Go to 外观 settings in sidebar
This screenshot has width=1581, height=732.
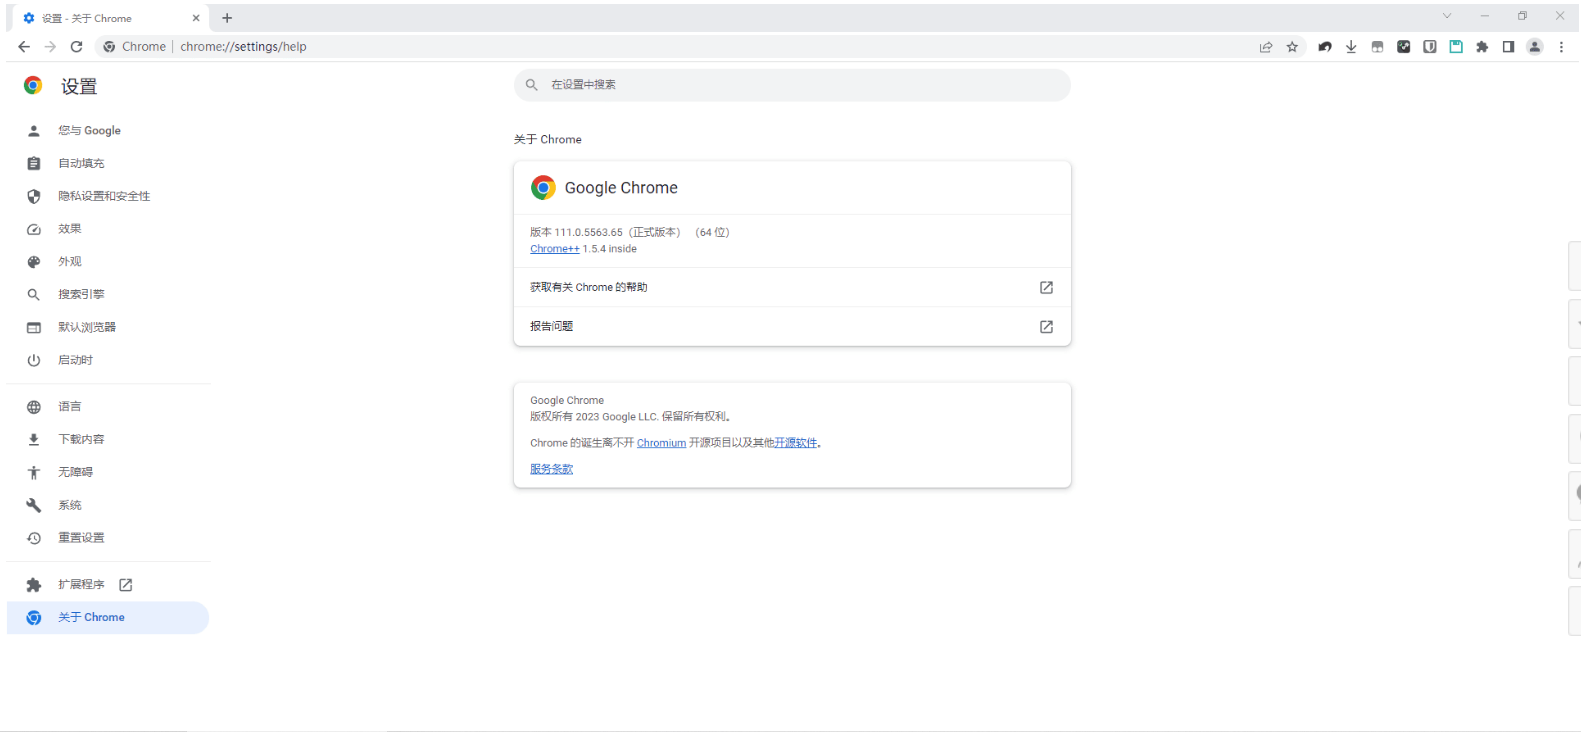[70, 262]
